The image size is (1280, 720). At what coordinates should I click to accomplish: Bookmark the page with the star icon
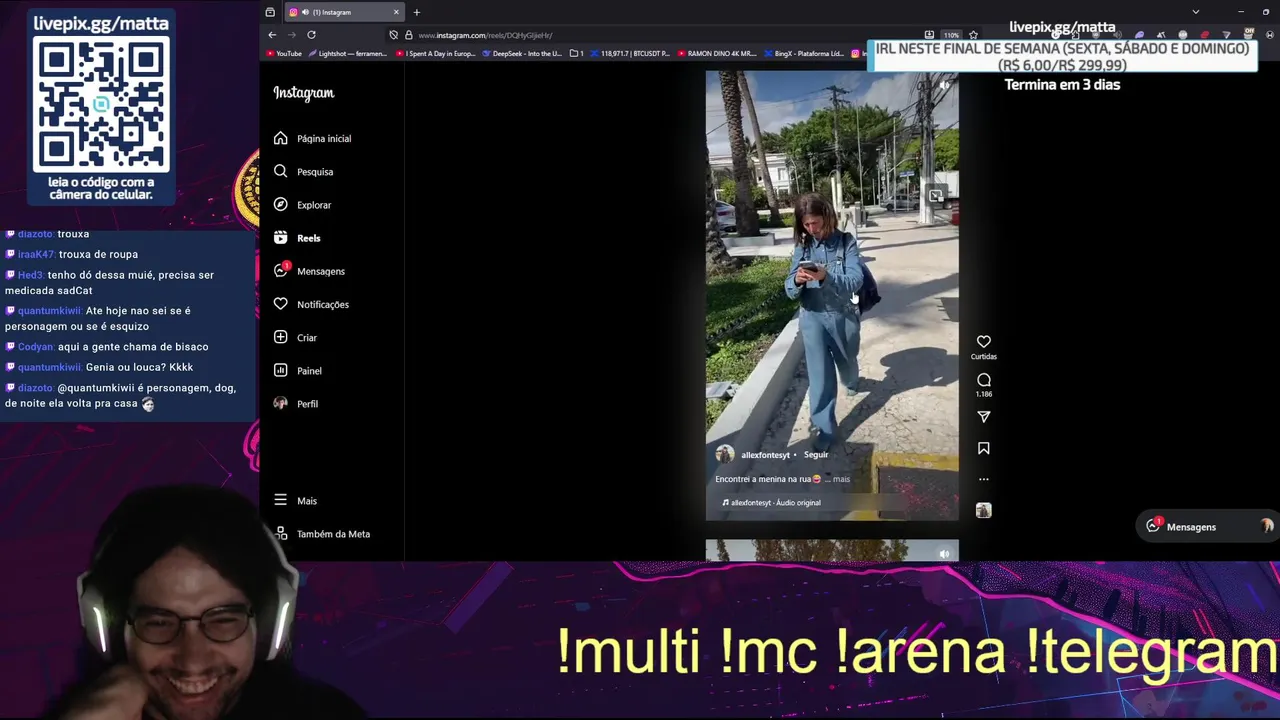[973, 35]
